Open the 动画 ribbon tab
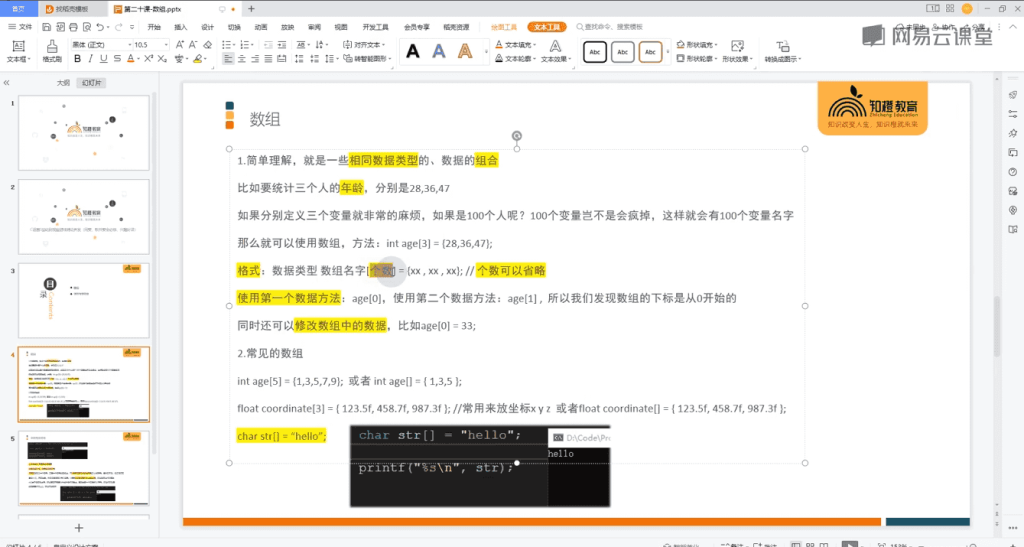Viewport: 1024px width, 547px height. click(x=260, y=27)
